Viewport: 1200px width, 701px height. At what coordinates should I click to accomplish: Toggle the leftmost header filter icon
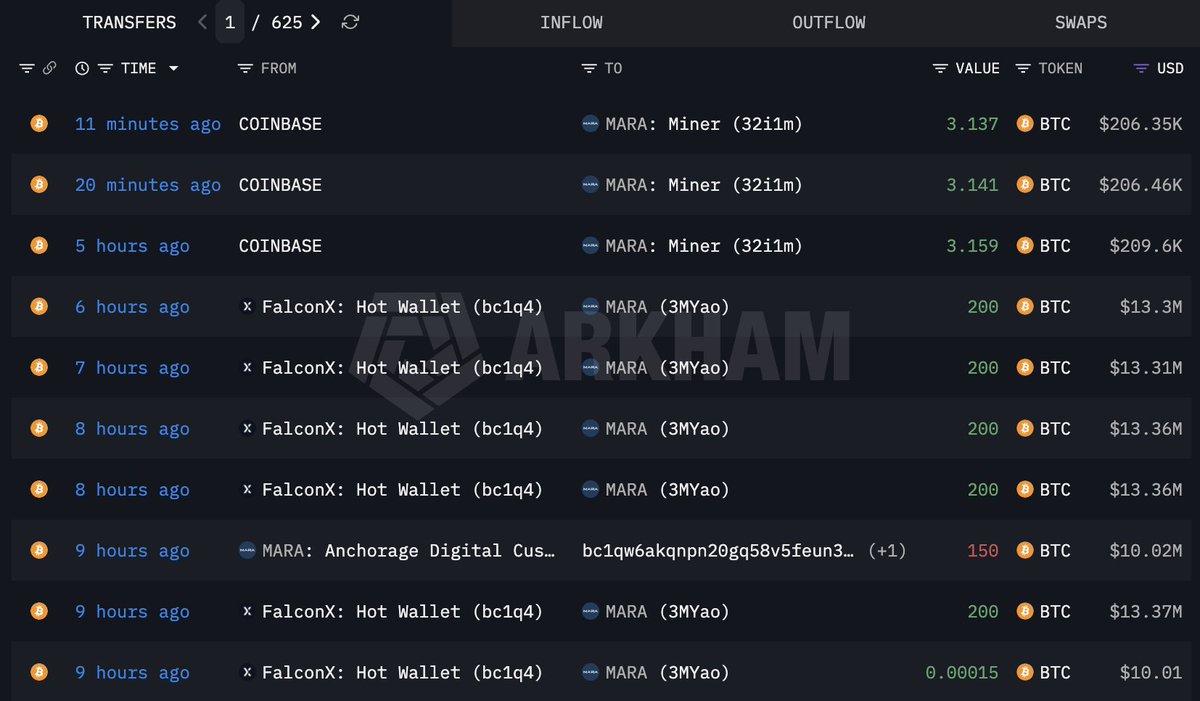[x=27, y=68]
